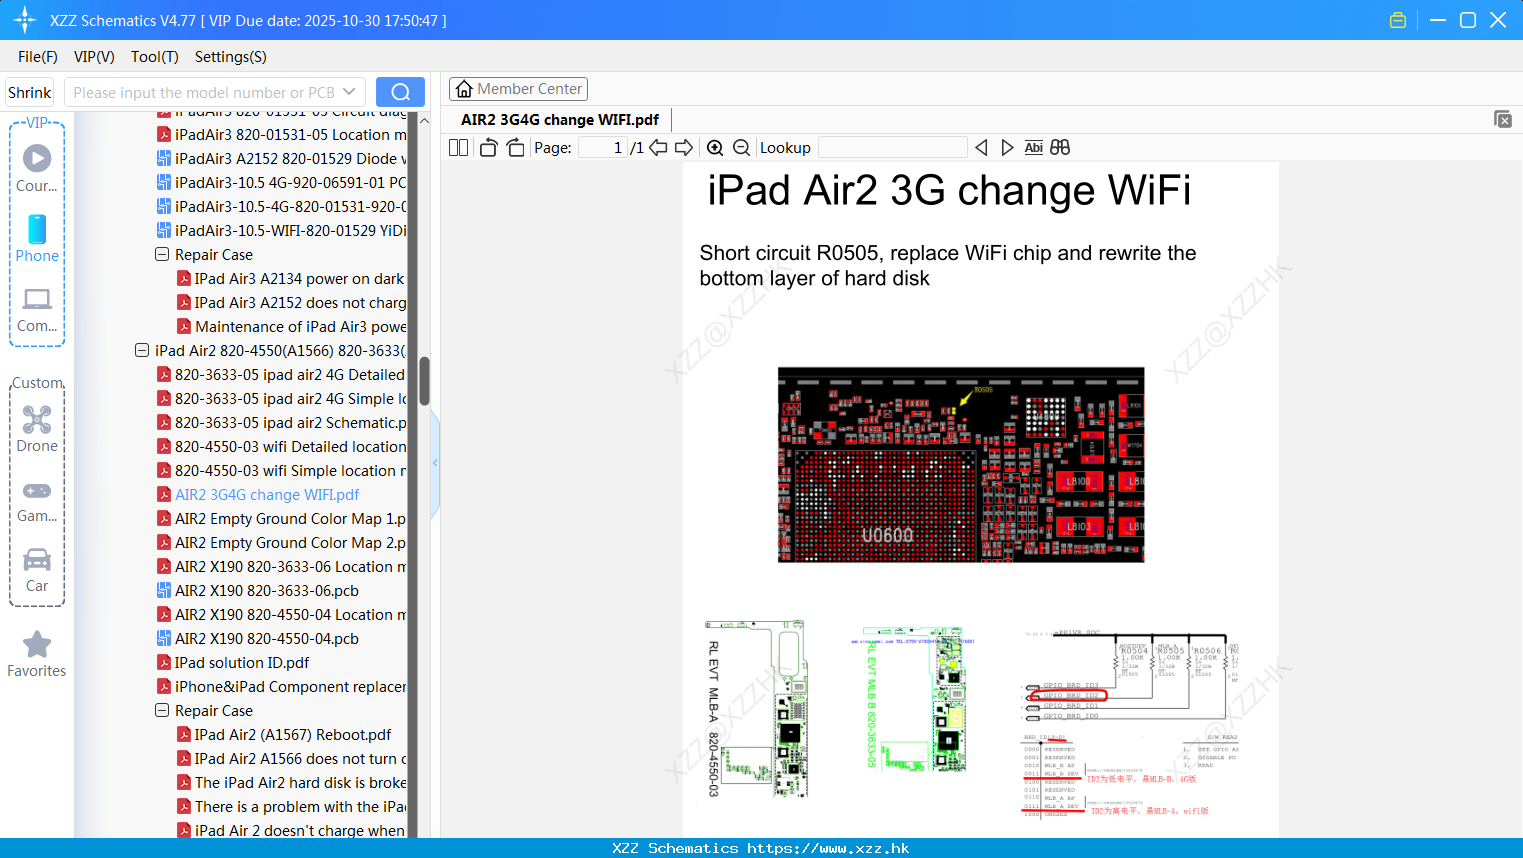
Task: Click the XZZ logo in title bar
Action: (25, 20)
